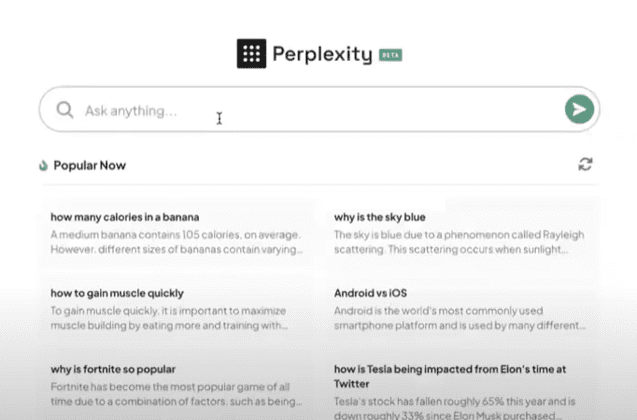Open the Tesla and Elon's Twitter question
The width and height of the screenshot is (637, 420).
pos(450,377)
